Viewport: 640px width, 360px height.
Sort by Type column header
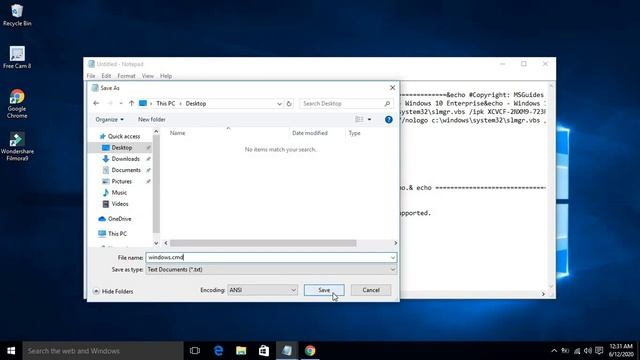click(354, 133)
